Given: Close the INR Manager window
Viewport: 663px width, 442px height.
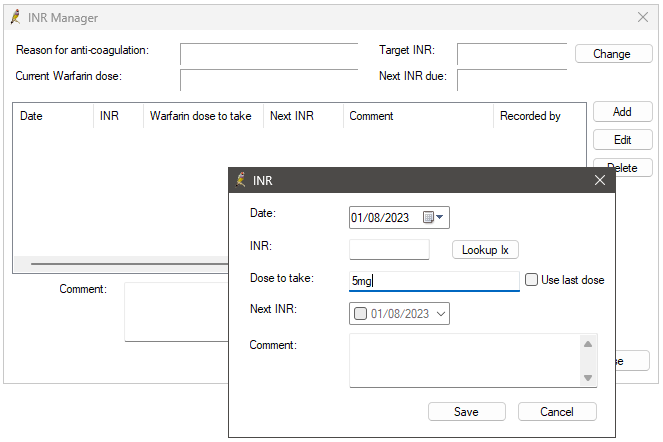Looking at the screenshot, I should tap(643, 17).
